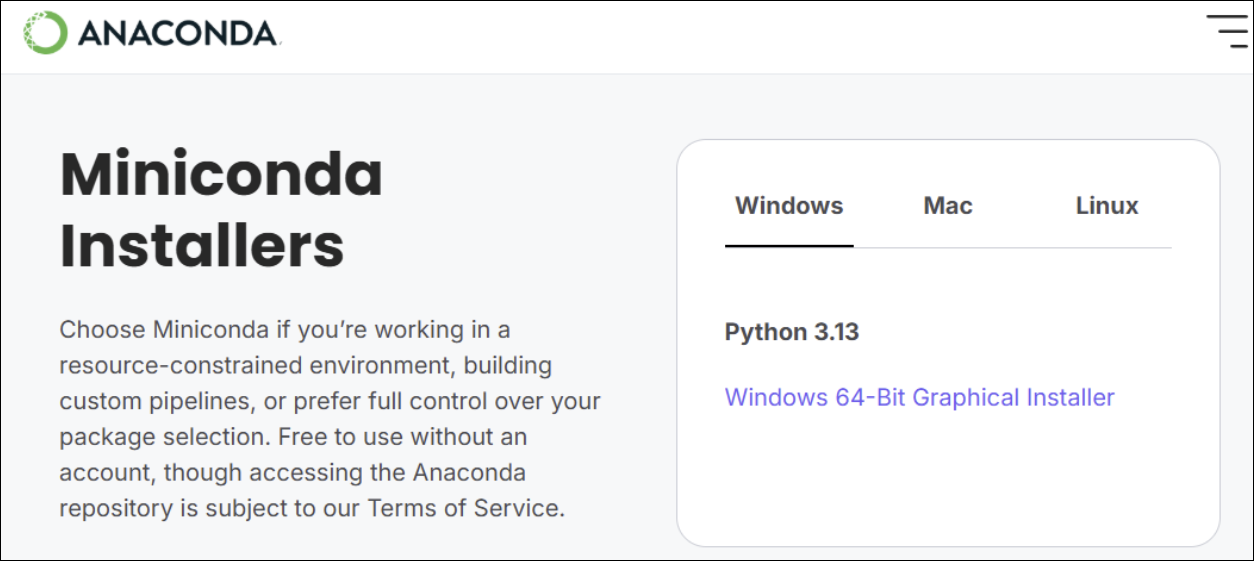Viewport: 1254px width, 561px height.
Task: Click the Python 3.13 version label
Action: (x=791, y=332)
